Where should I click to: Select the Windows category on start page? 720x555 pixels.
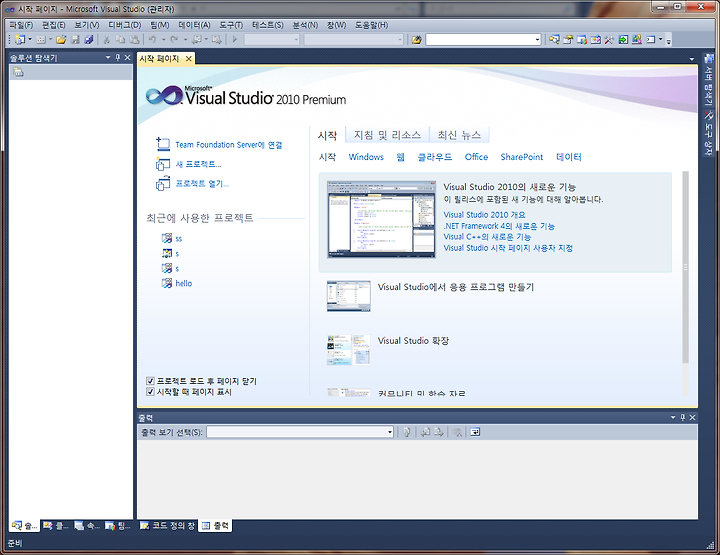coord(366,157)
